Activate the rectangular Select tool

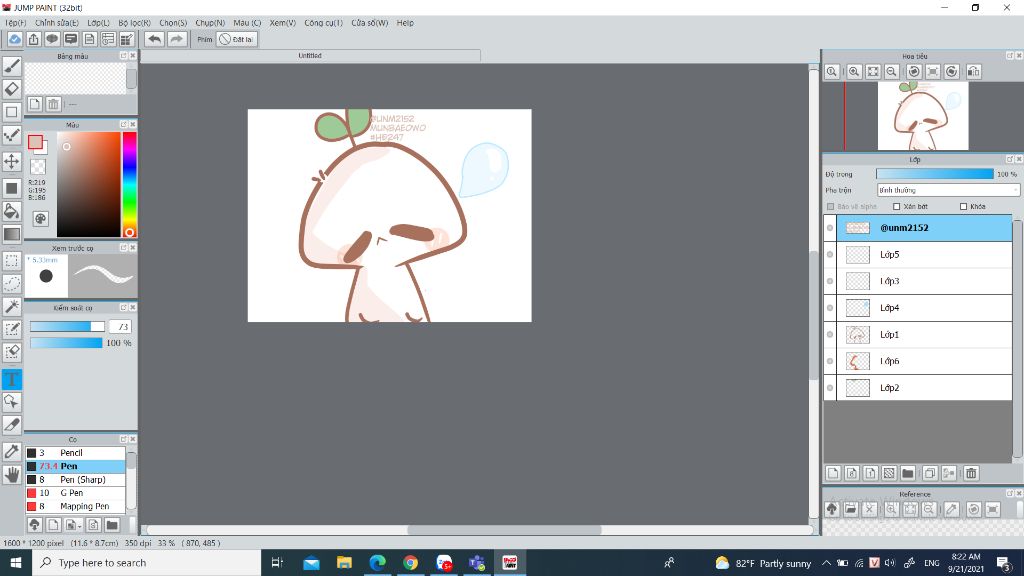[12, 261]
